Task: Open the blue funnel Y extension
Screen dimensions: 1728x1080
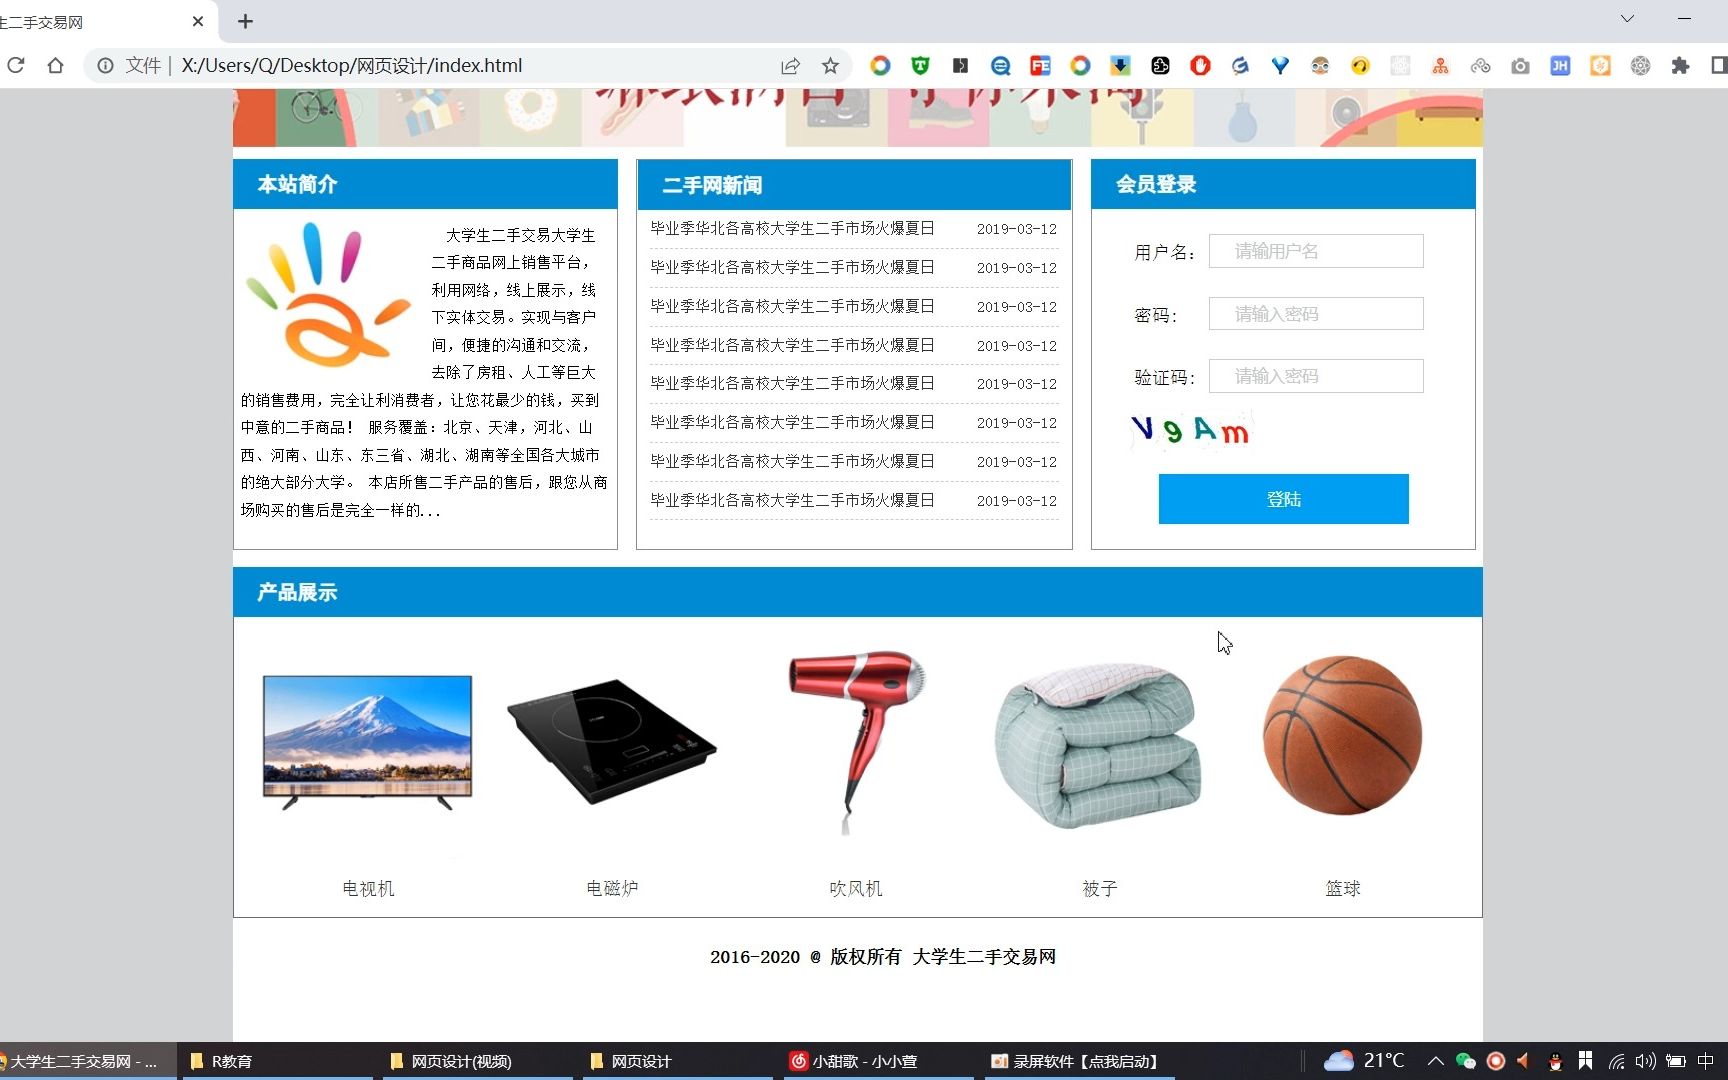Action: coord(1280,66)
